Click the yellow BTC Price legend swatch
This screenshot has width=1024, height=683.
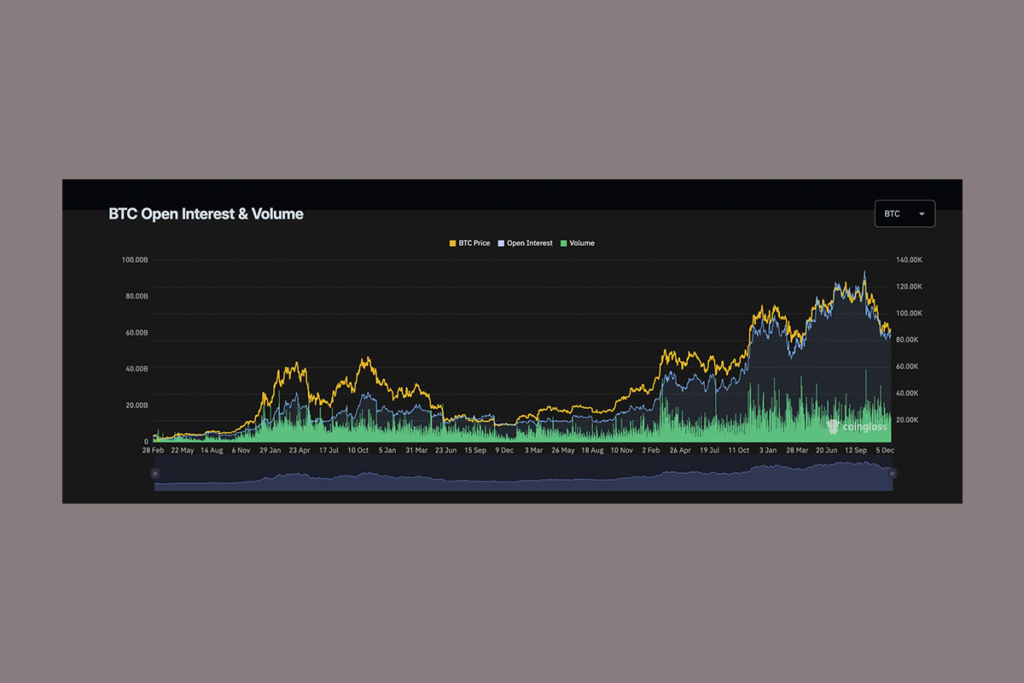(x=452, y=243)
